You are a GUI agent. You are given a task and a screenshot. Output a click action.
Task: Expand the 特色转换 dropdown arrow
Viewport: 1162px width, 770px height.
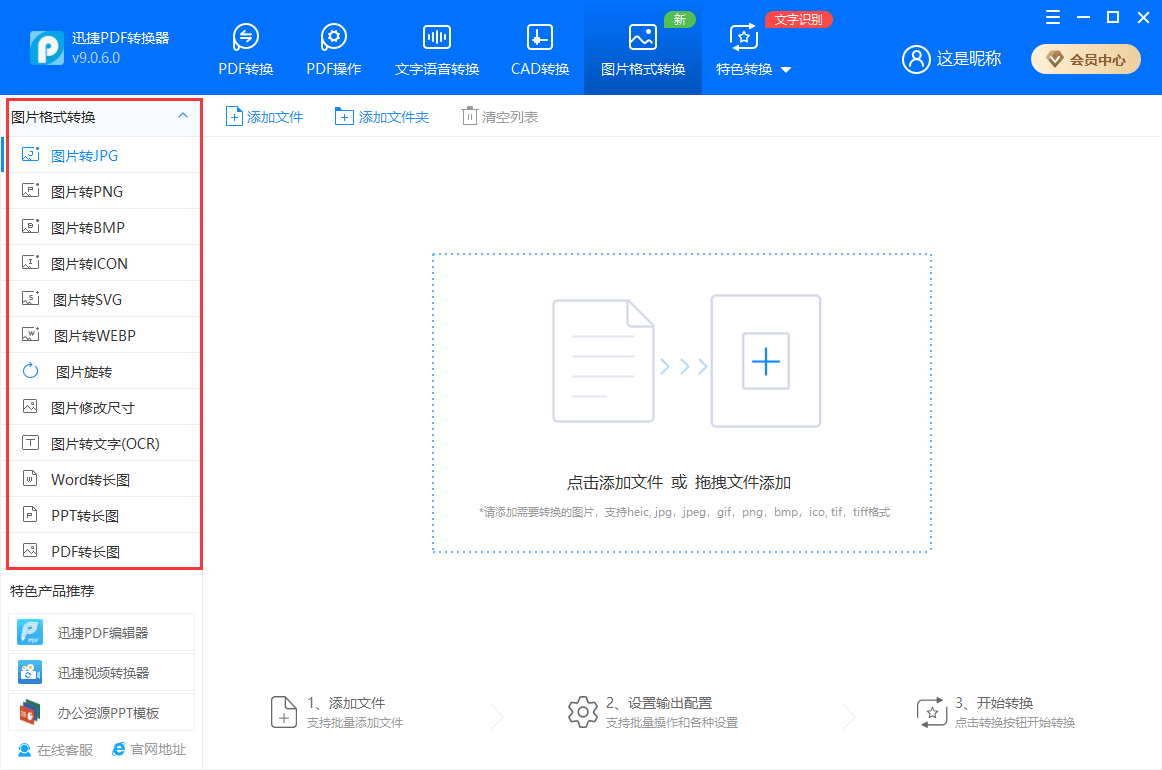coord(786,70)
